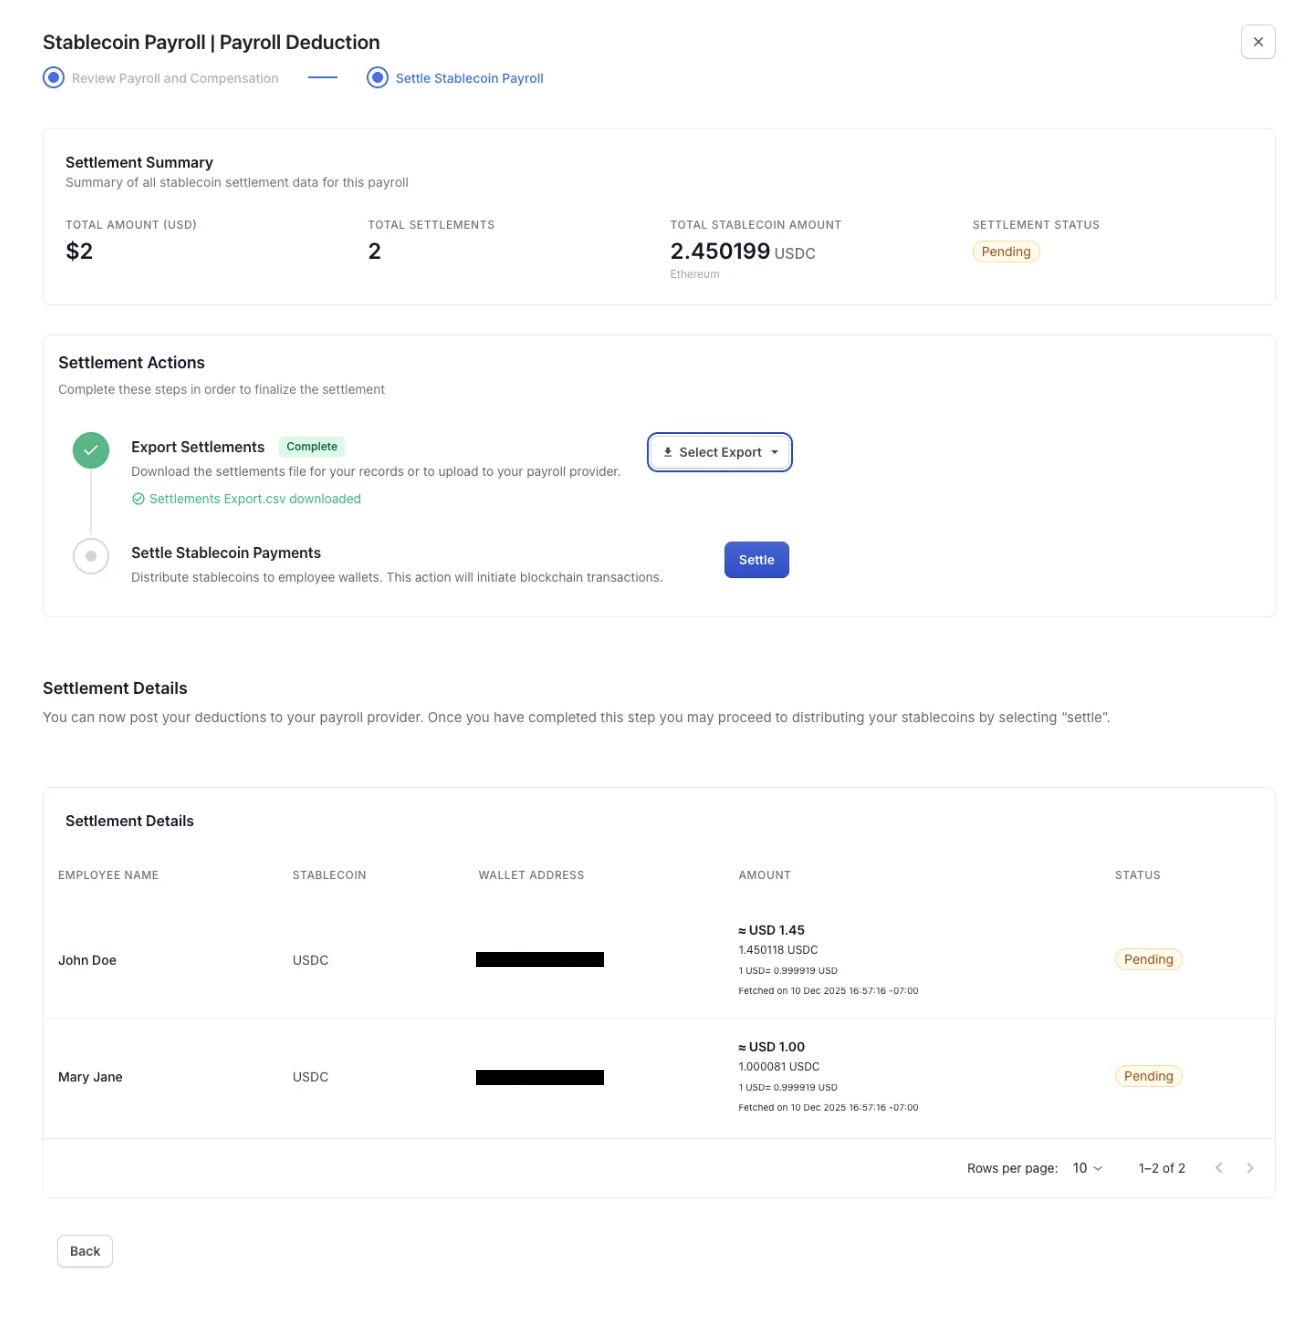Click the download icon in Select Export
Image resolution: width=1309 pixels, height=1317 pixels.
[668, 452]
